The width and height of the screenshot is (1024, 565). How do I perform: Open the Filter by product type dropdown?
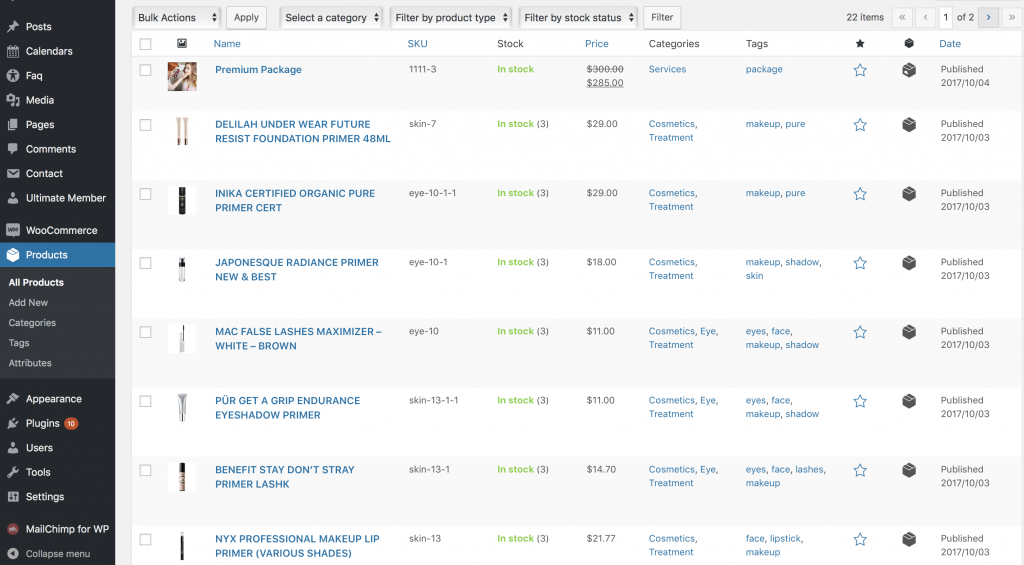tap(451, 18)
